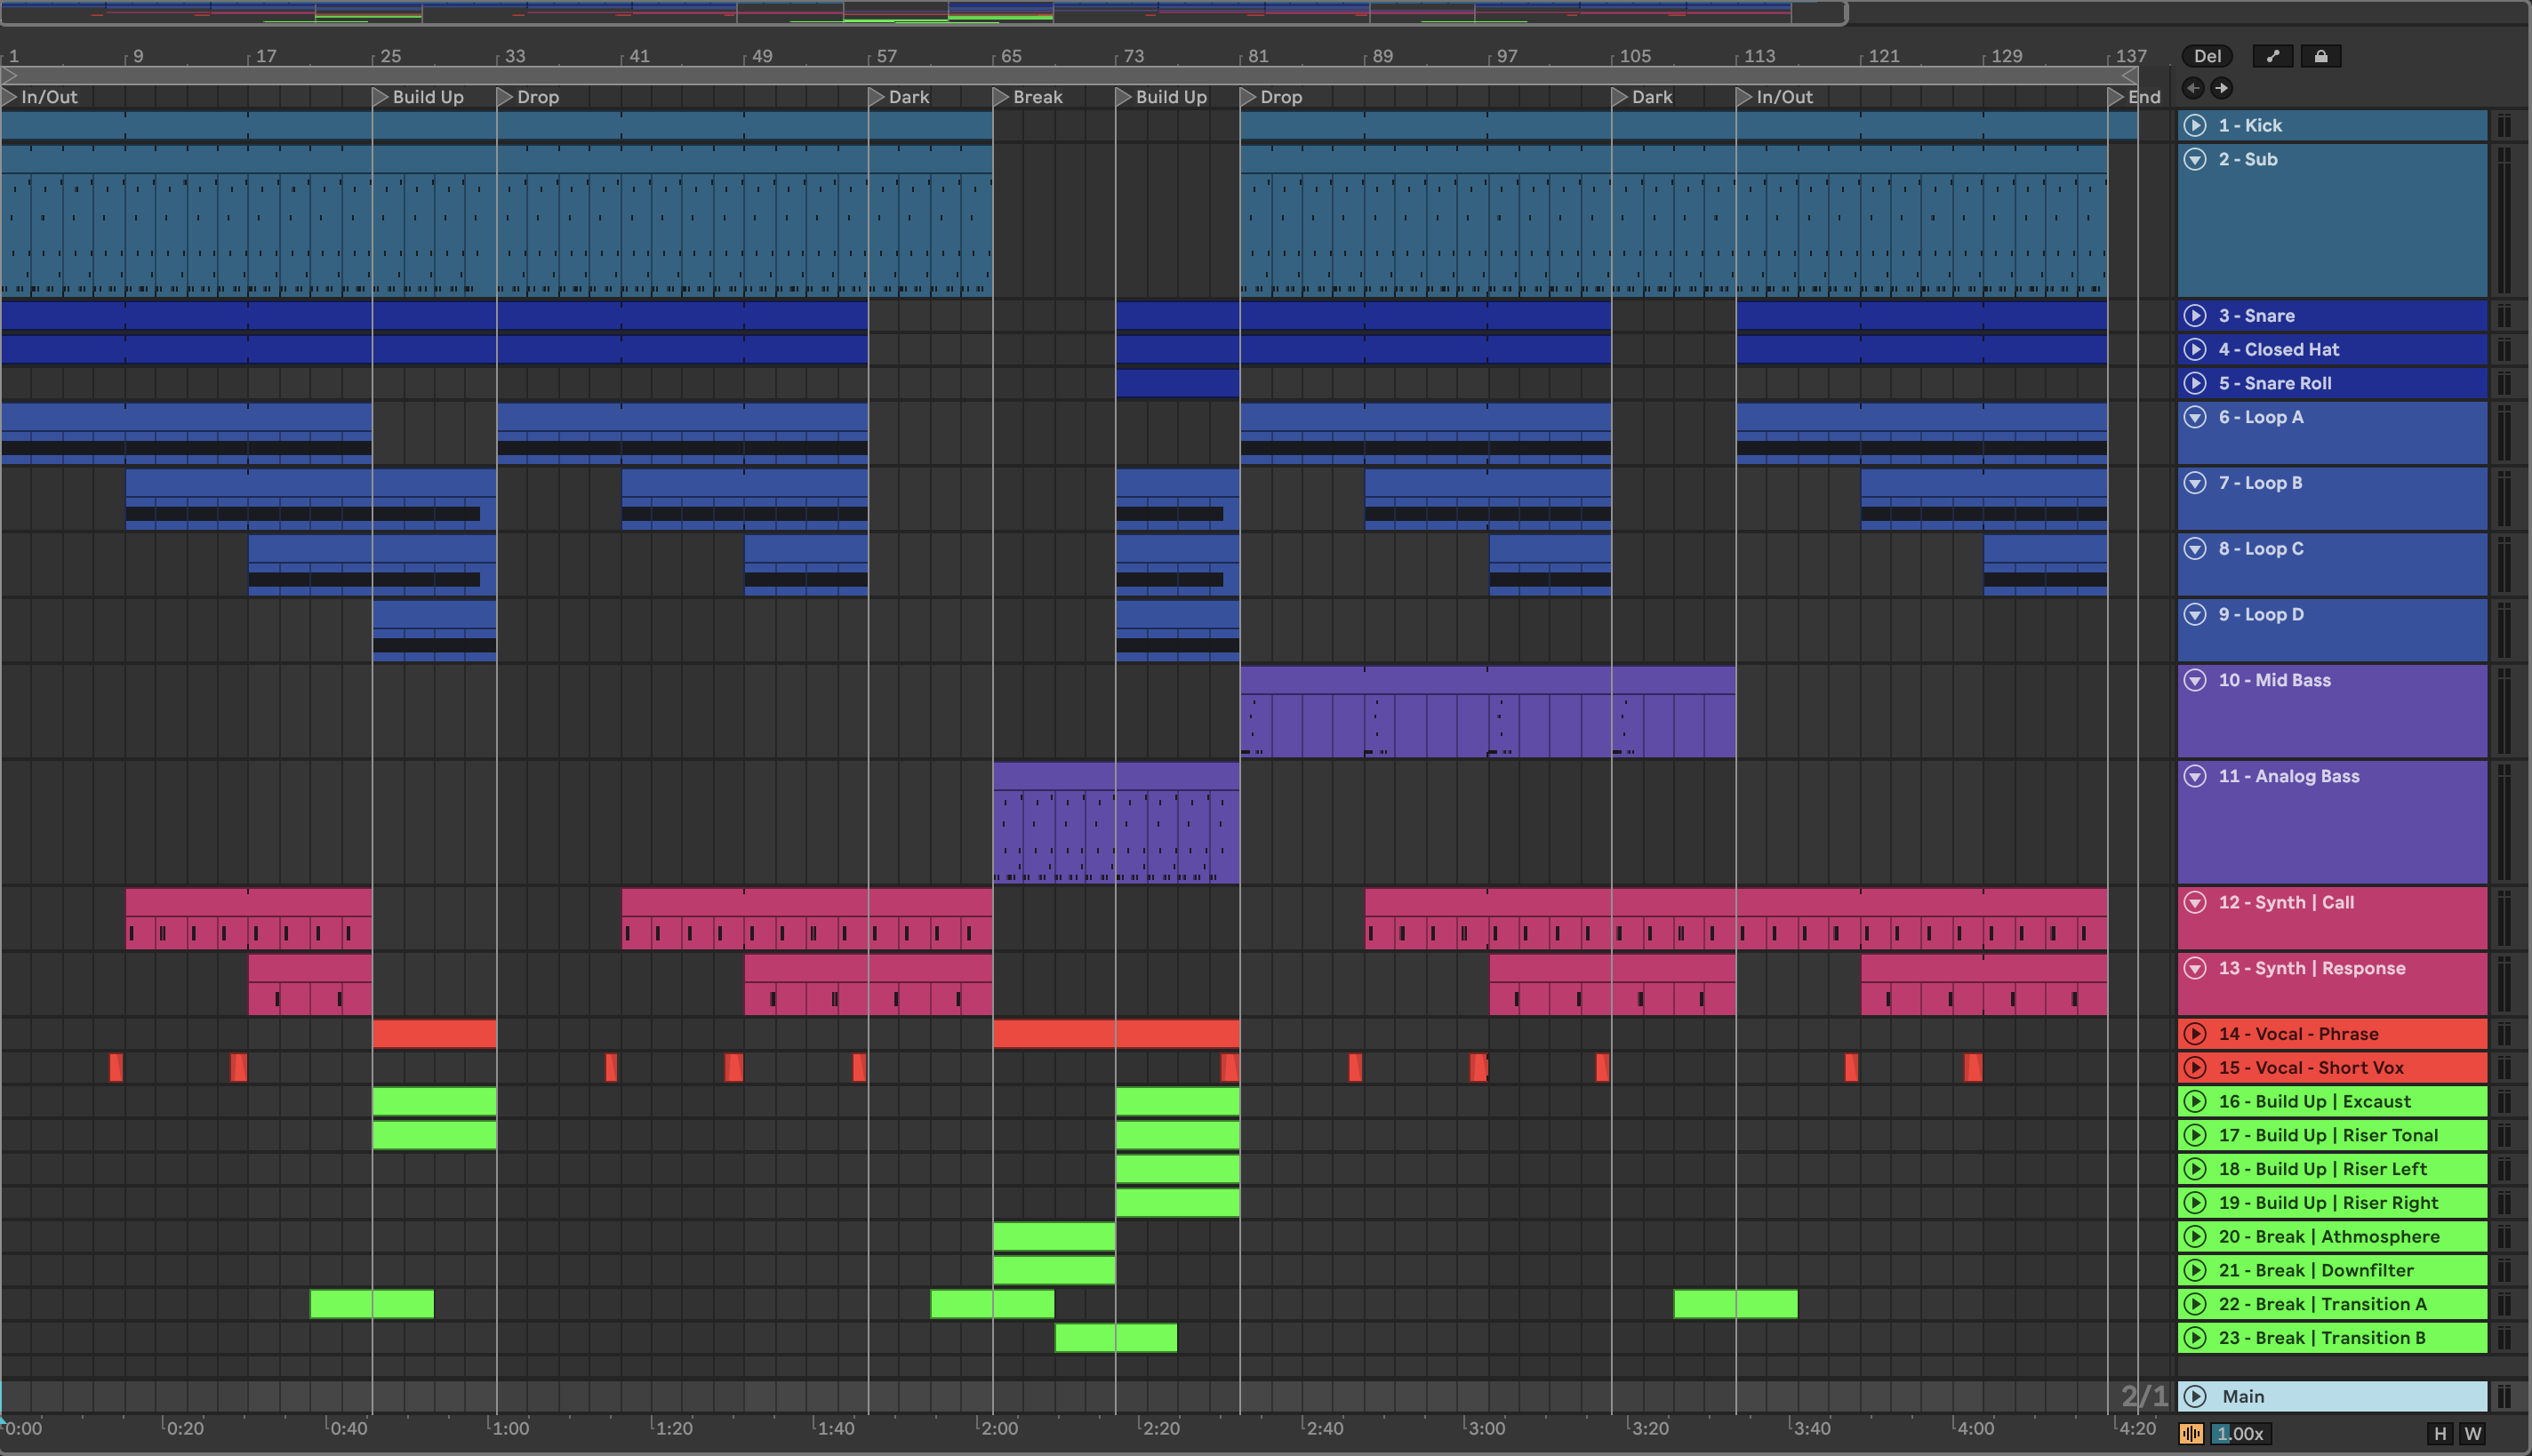The image size is (2532, 1456).
Task: Go to the next locator arrow
Action: (2221, 88)
